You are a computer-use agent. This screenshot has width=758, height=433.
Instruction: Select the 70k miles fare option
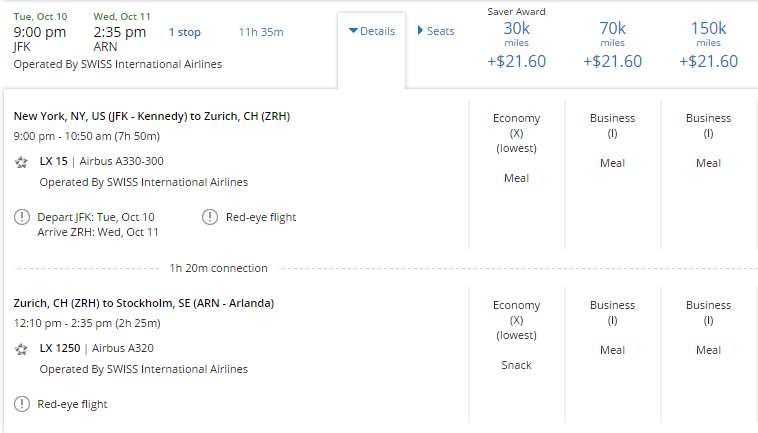coord(612,45)
